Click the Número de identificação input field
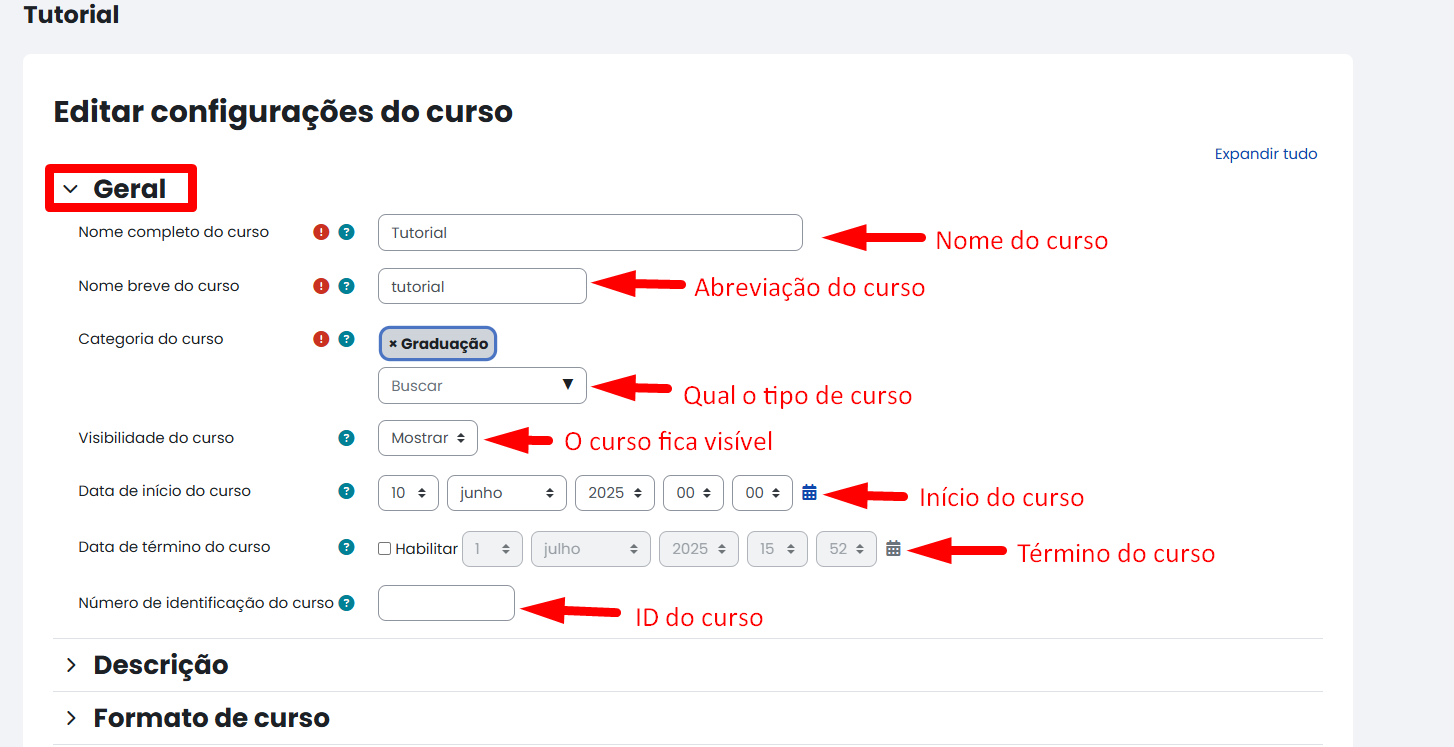The height and width of the screenshot is (747, 1454). click(x=446, y=602)
